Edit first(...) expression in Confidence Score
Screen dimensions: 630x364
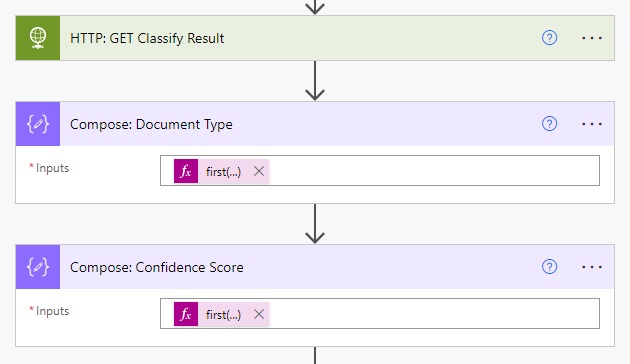[223, 315]
